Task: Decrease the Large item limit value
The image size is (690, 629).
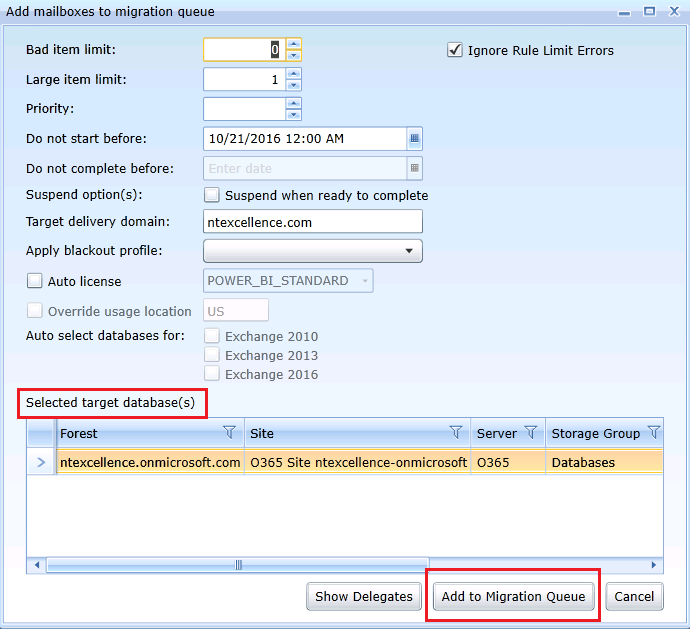Action: tap(294, 85)
